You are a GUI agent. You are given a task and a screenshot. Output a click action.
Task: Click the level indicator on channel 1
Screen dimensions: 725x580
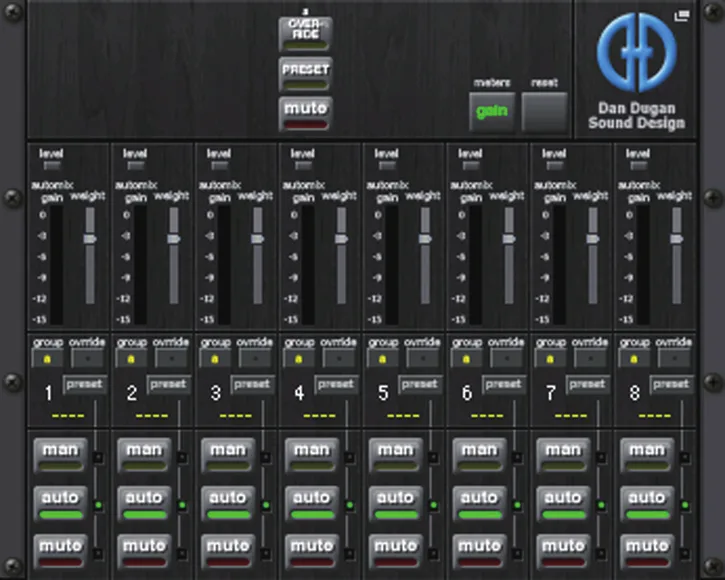tap(51, 166)
